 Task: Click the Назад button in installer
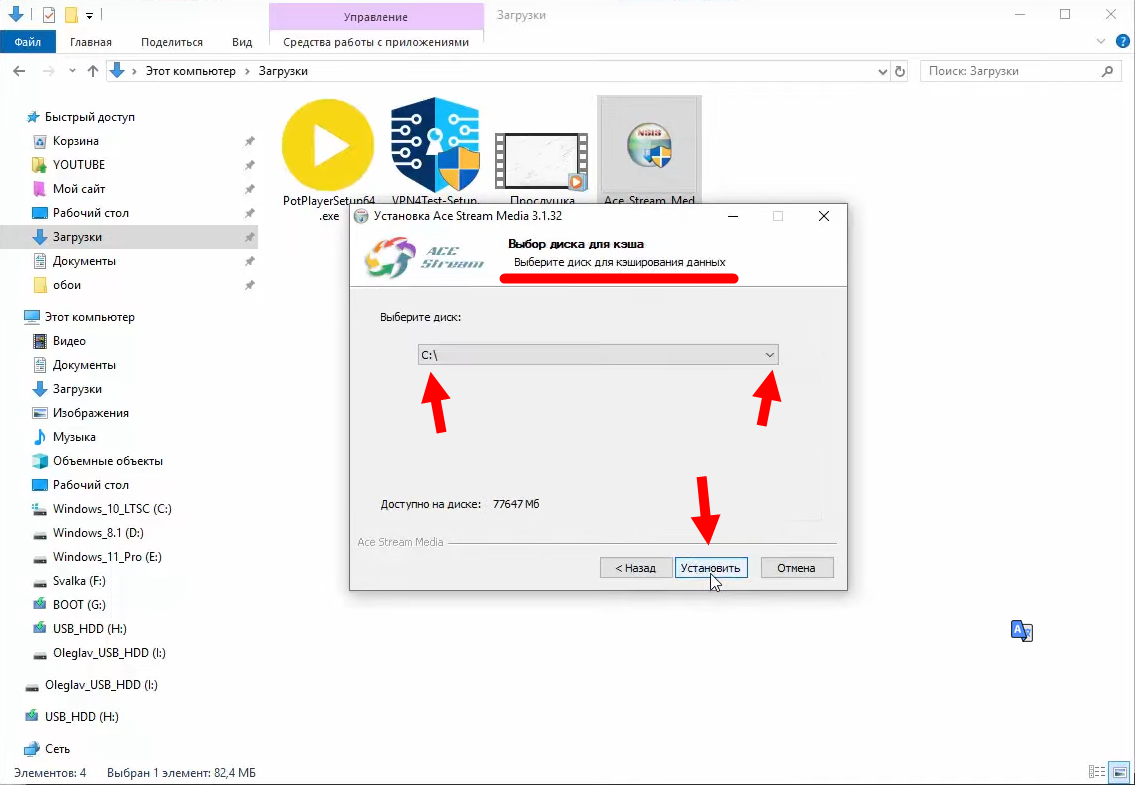tap(635, 568)
